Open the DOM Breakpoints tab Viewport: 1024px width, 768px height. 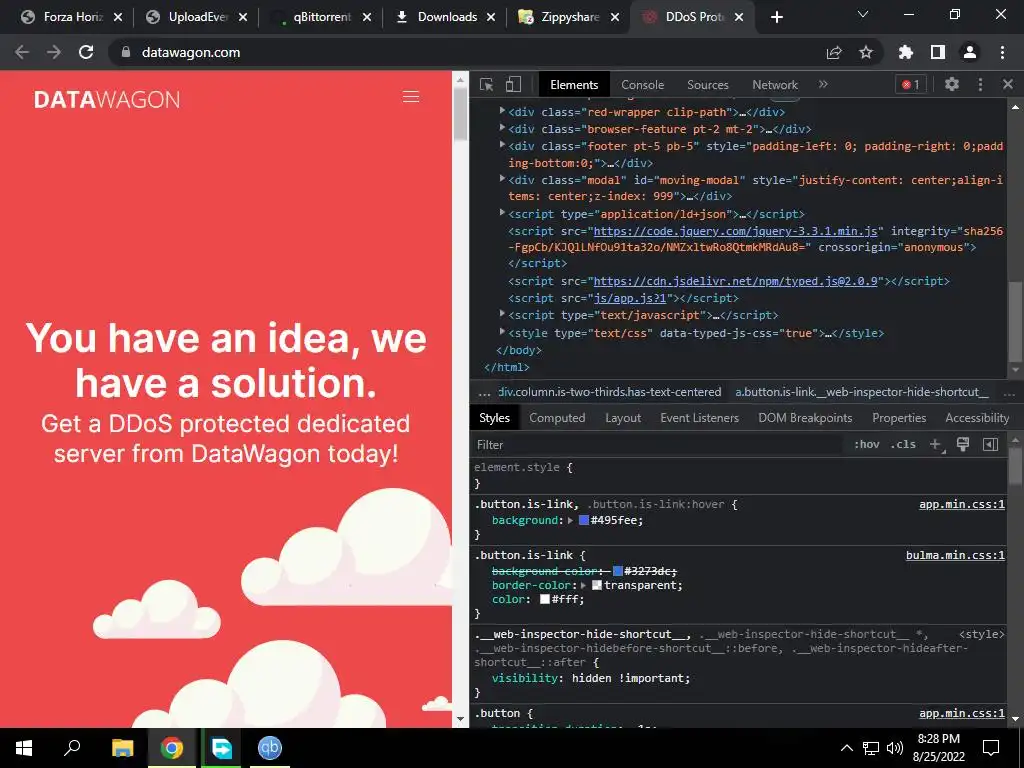pyautogui.click(x=805, y=418)
